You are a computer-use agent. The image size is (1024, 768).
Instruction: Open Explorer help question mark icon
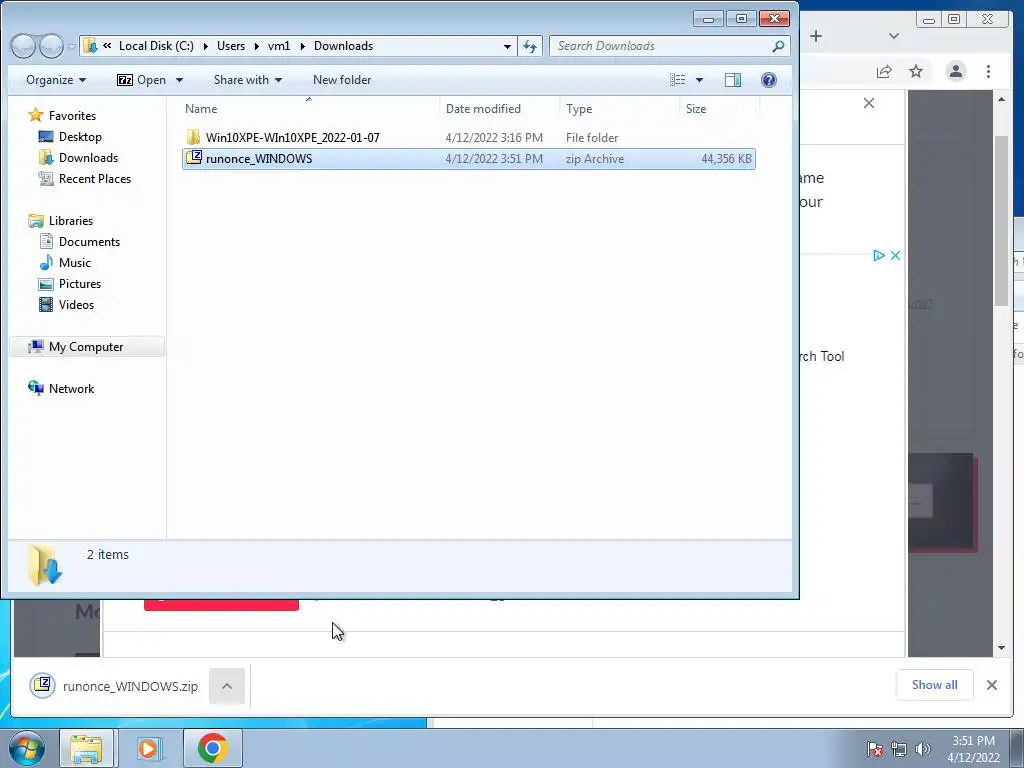click(769, 80)
